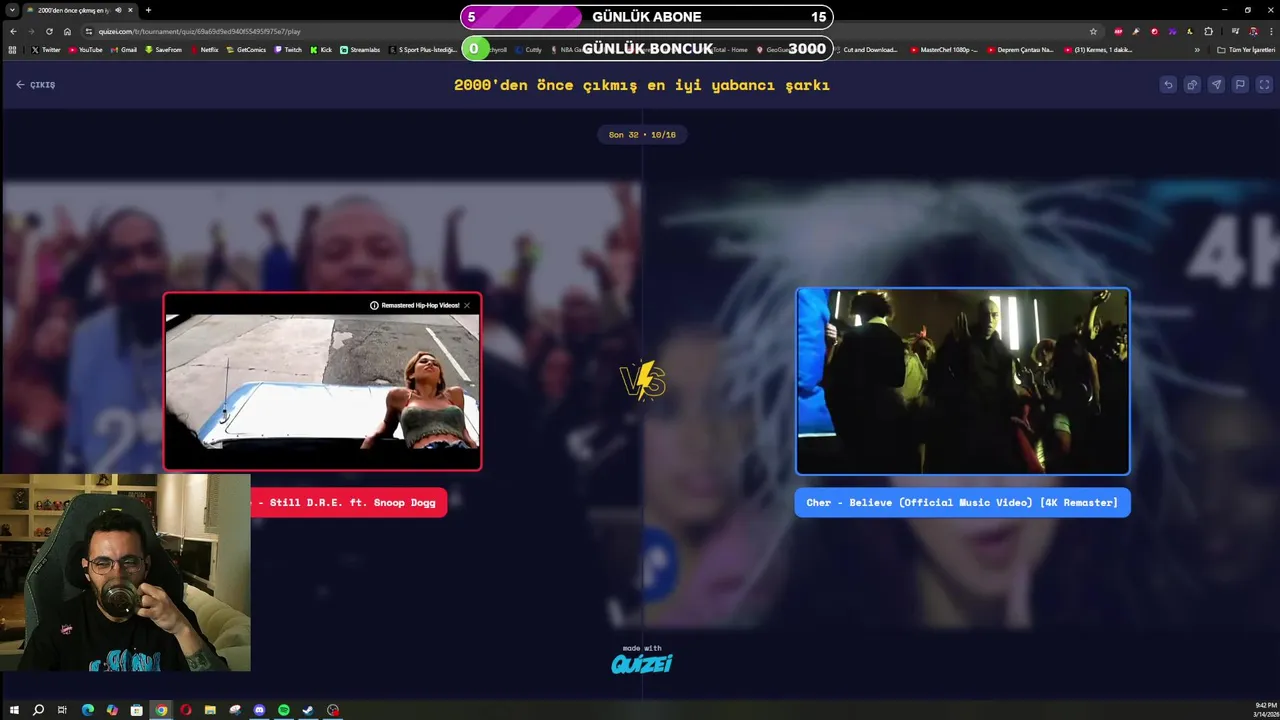Toggle fullscreen mode icon in quiz header

click(1264, 85)
